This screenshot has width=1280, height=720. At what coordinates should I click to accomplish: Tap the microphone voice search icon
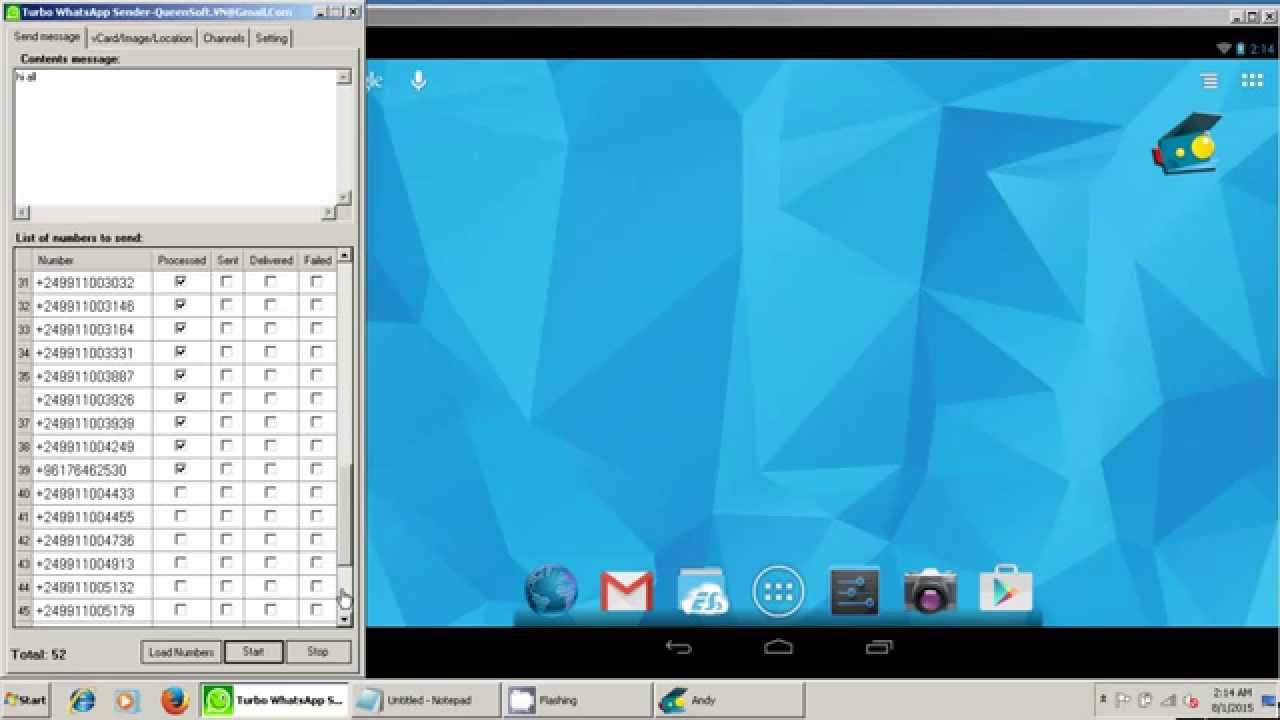tap(418, 80)
